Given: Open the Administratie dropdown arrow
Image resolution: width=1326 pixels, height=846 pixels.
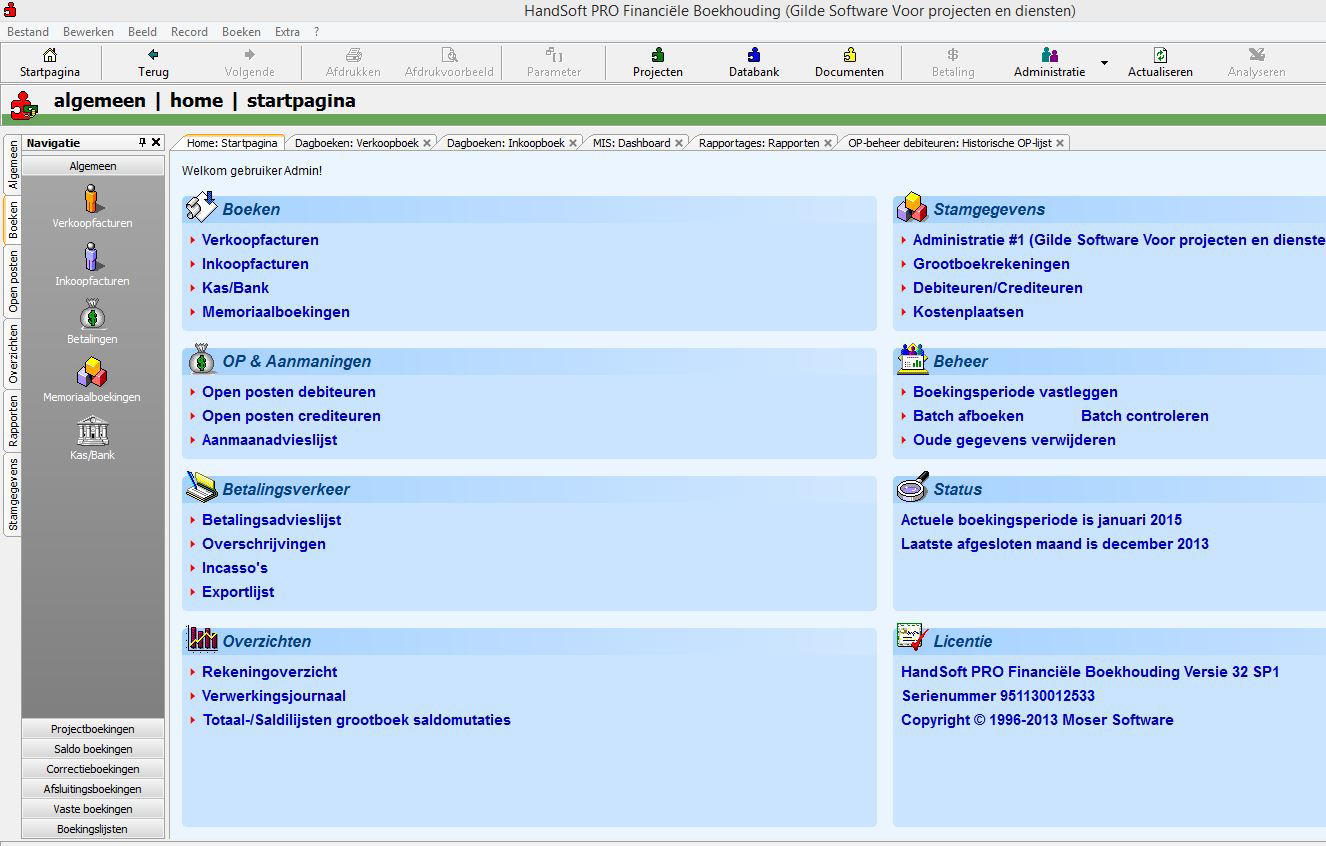Looking at the screenshot, I should (1104, 63).
